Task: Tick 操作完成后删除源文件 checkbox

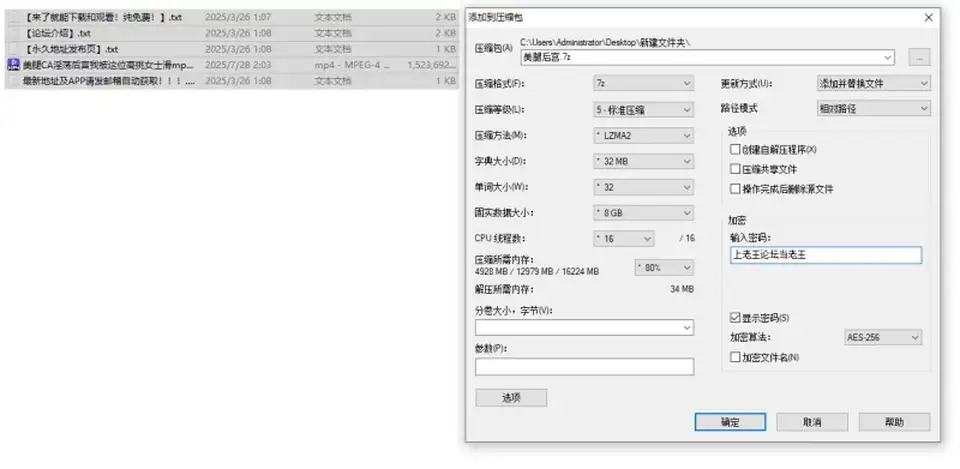Action: (735, 189)
